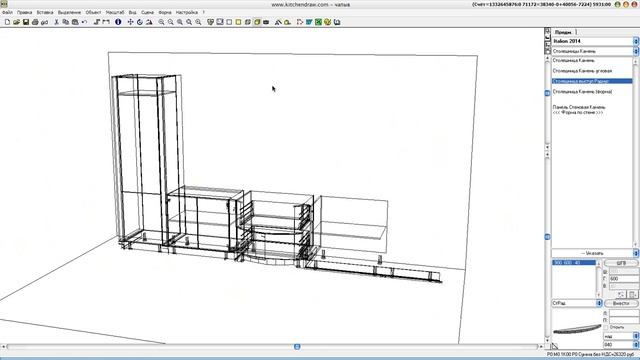This screenshot has height=360, width=640.
Task: Click the green spreadsheet icon
Action: pos(318,22)
